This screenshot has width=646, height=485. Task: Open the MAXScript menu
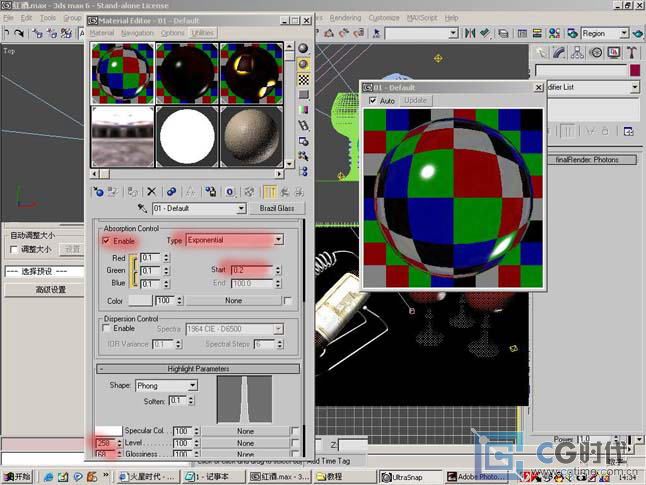pos(421,18)
